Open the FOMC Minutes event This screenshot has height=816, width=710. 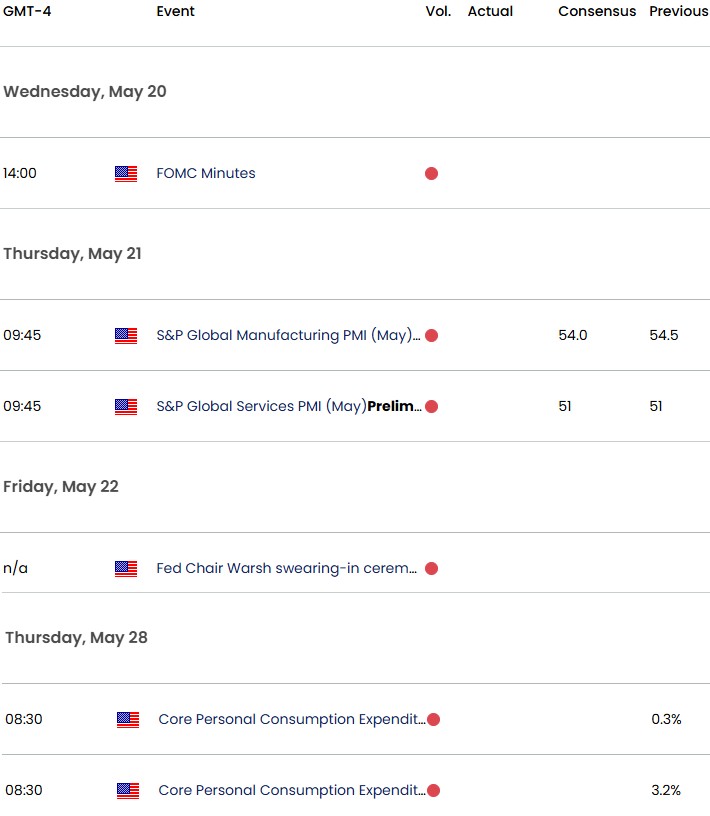pyautogui.click(x=206, y=173)
